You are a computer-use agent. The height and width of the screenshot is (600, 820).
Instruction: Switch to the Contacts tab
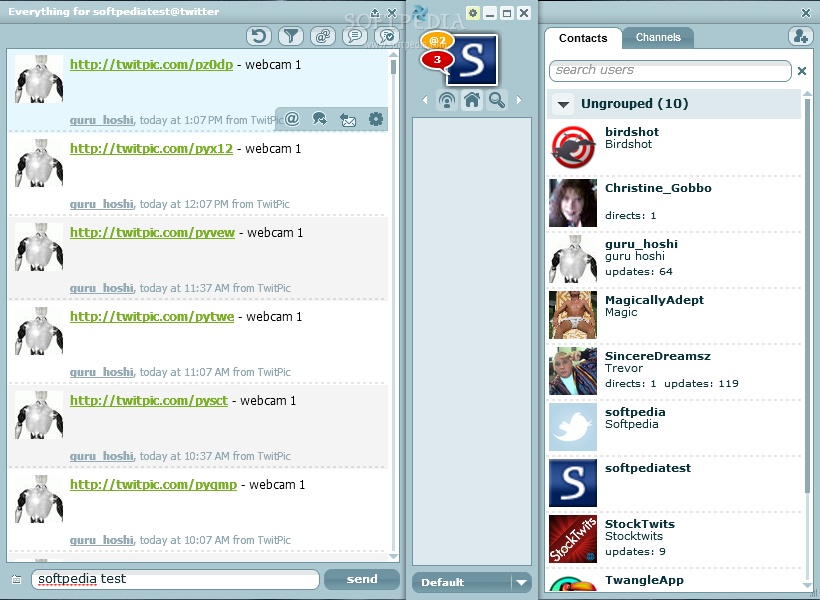pos(583,38)
